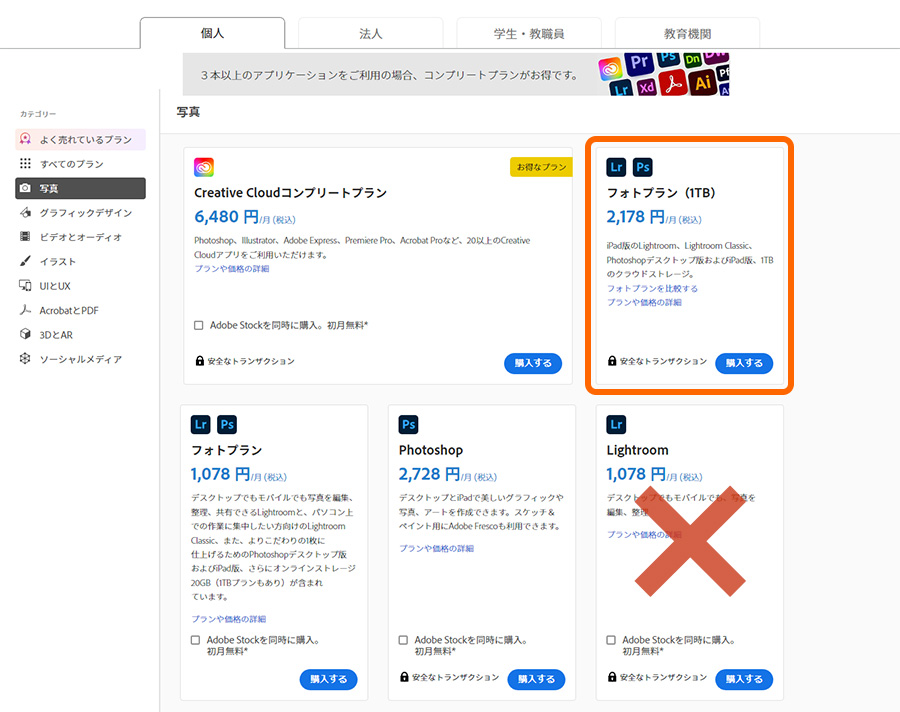Click the grid icon beside すべてのプラン
This screenshot has width=900, height=712.
tap(25, 164)
